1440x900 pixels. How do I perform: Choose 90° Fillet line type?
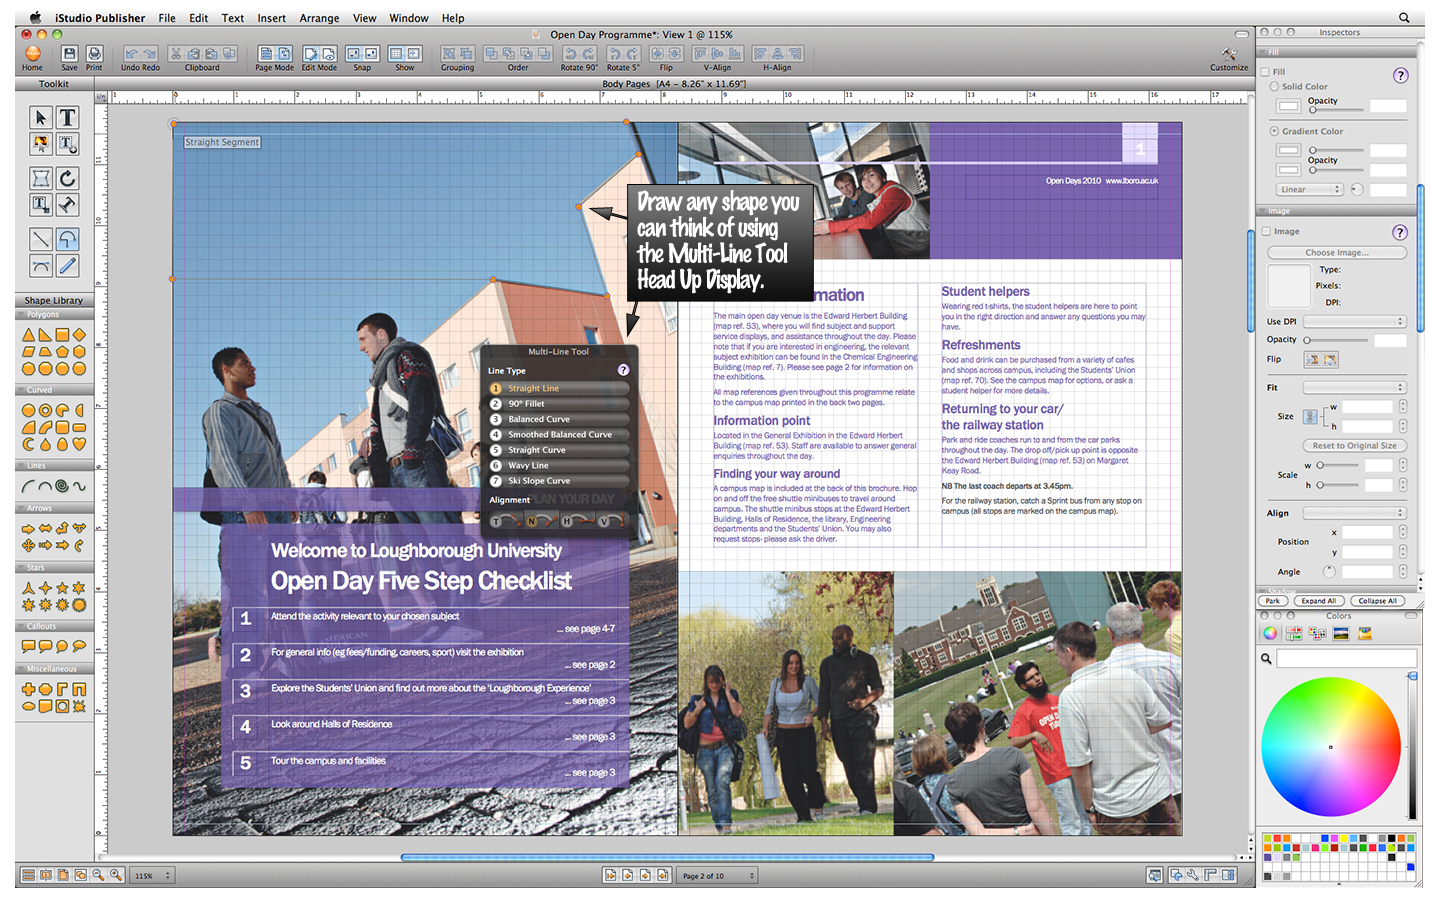point(559,404)
